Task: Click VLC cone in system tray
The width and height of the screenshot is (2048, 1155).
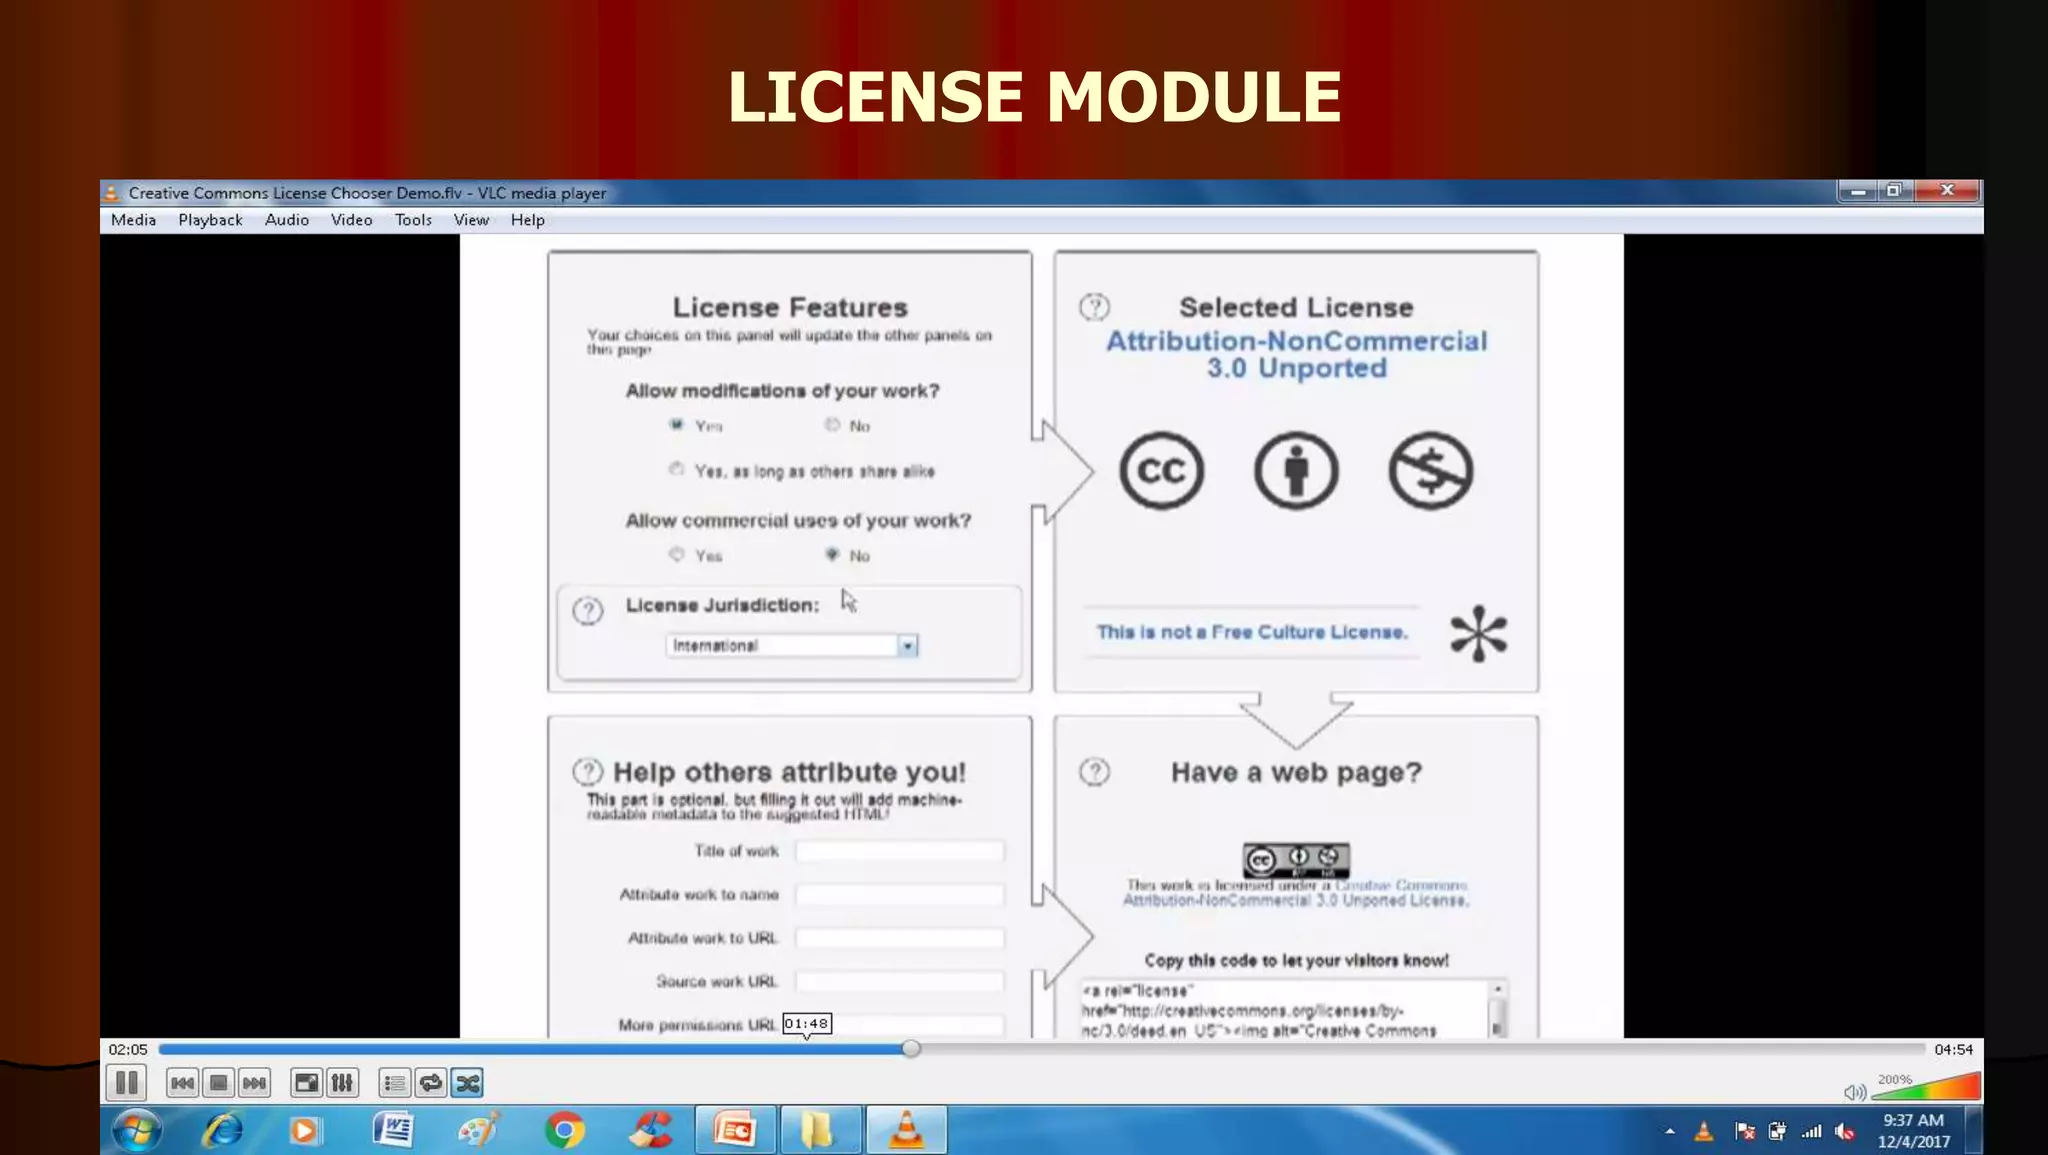Action: click(1703, 1132)
